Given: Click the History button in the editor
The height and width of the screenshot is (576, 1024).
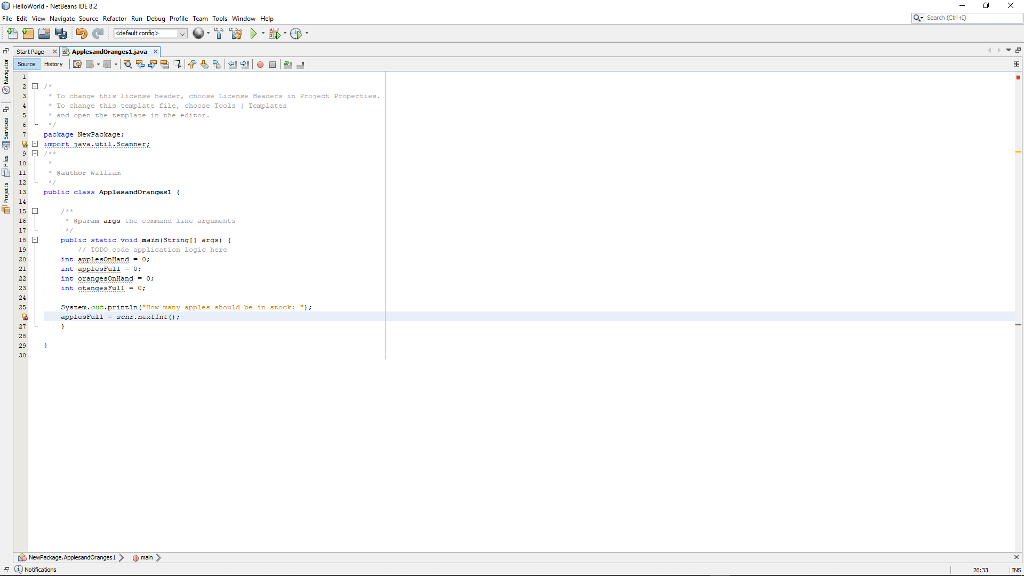Looking at the screenshot, I should (55, 65).
